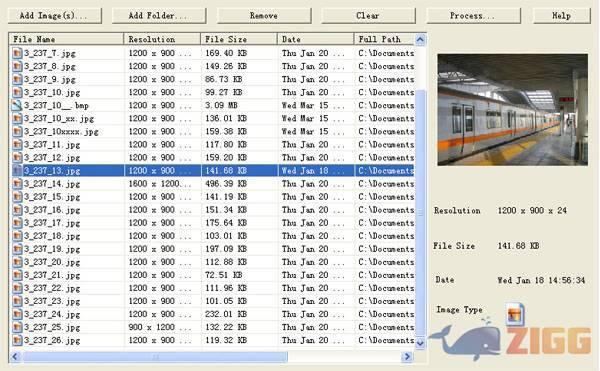Click the file icon of 3_237_17.jpg
Screen dimensions: 600x371
click(17, 223)
